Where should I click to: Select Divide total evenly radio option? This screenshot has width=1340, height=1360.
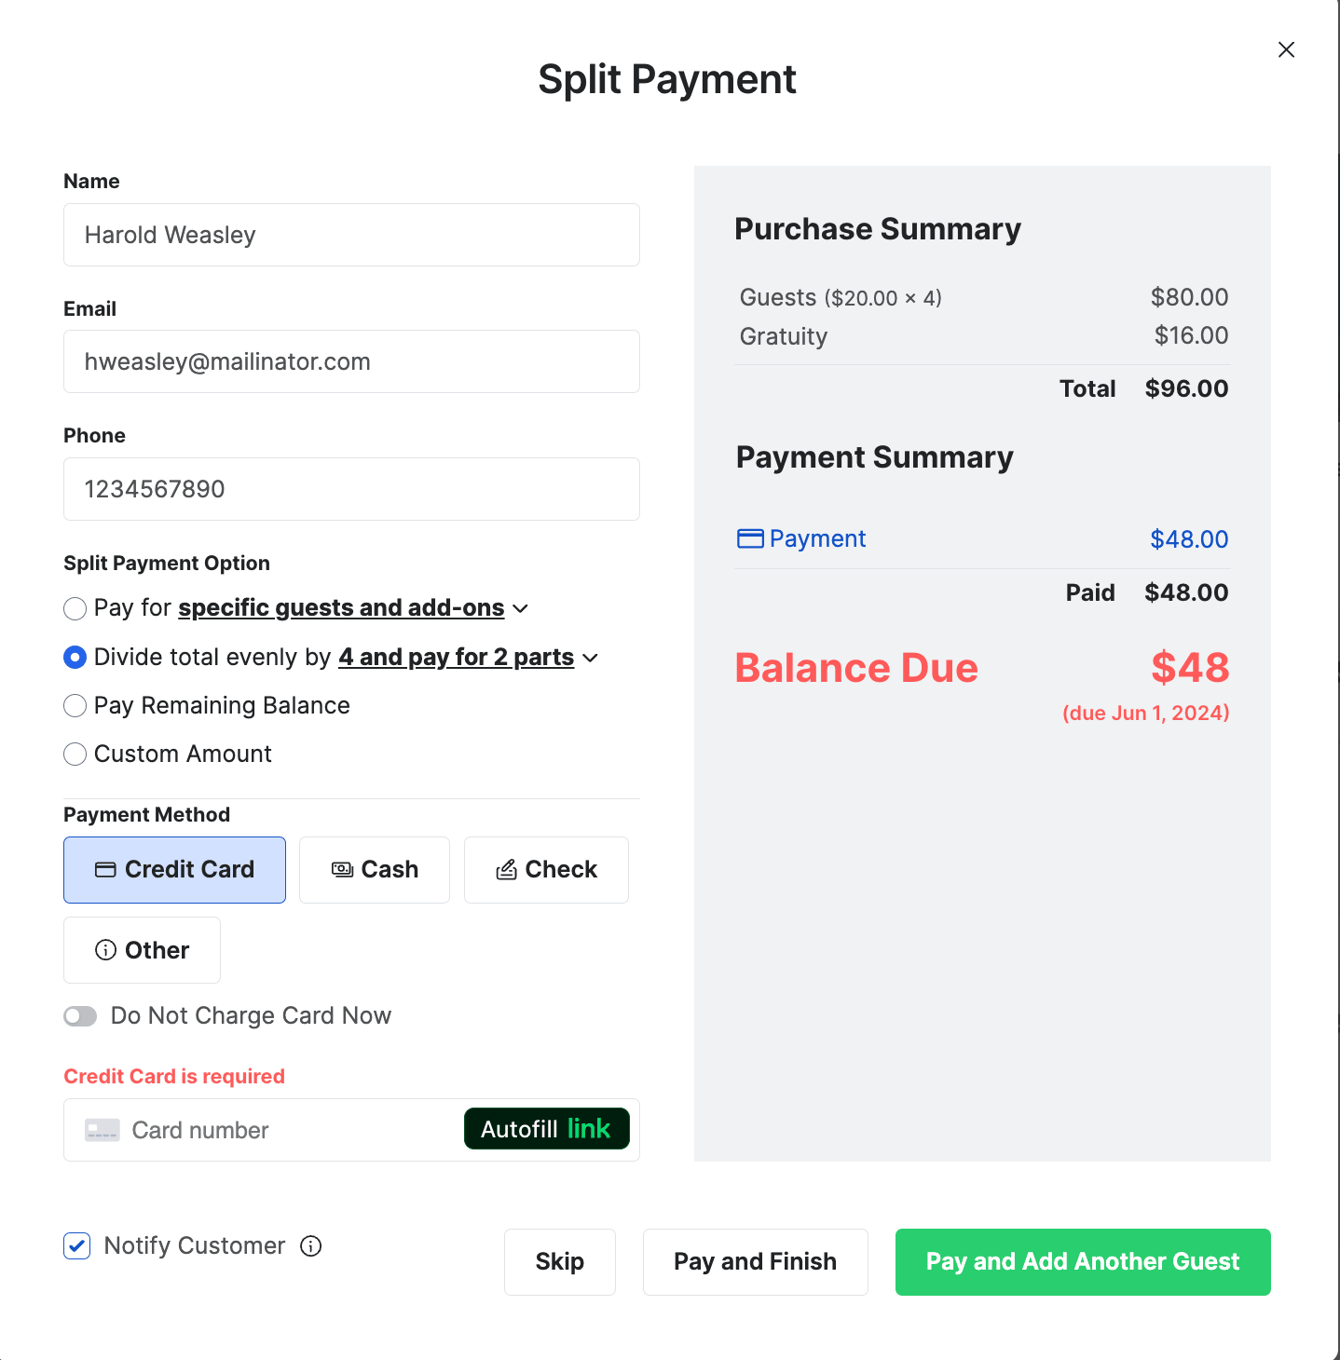coord(75,657)
